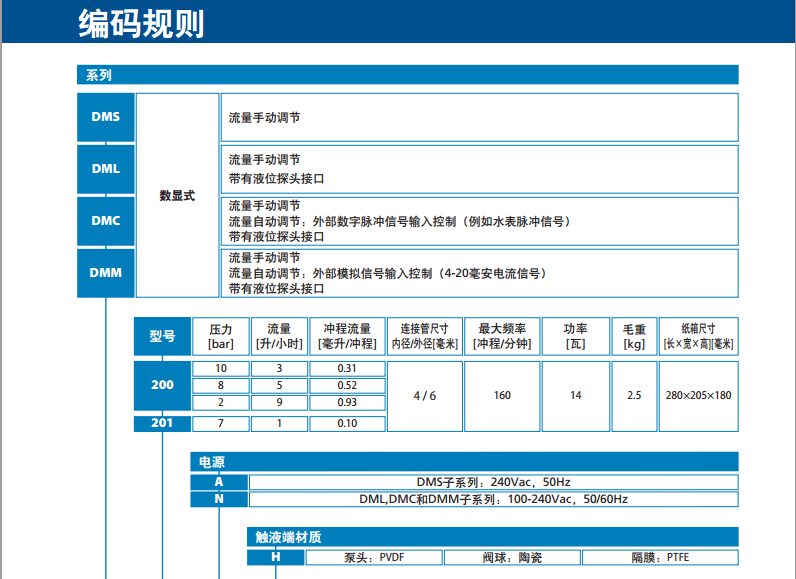This screenshot has height=579, width=796.
Task: Click the 编码规则 page title
Action: [141, 23]
